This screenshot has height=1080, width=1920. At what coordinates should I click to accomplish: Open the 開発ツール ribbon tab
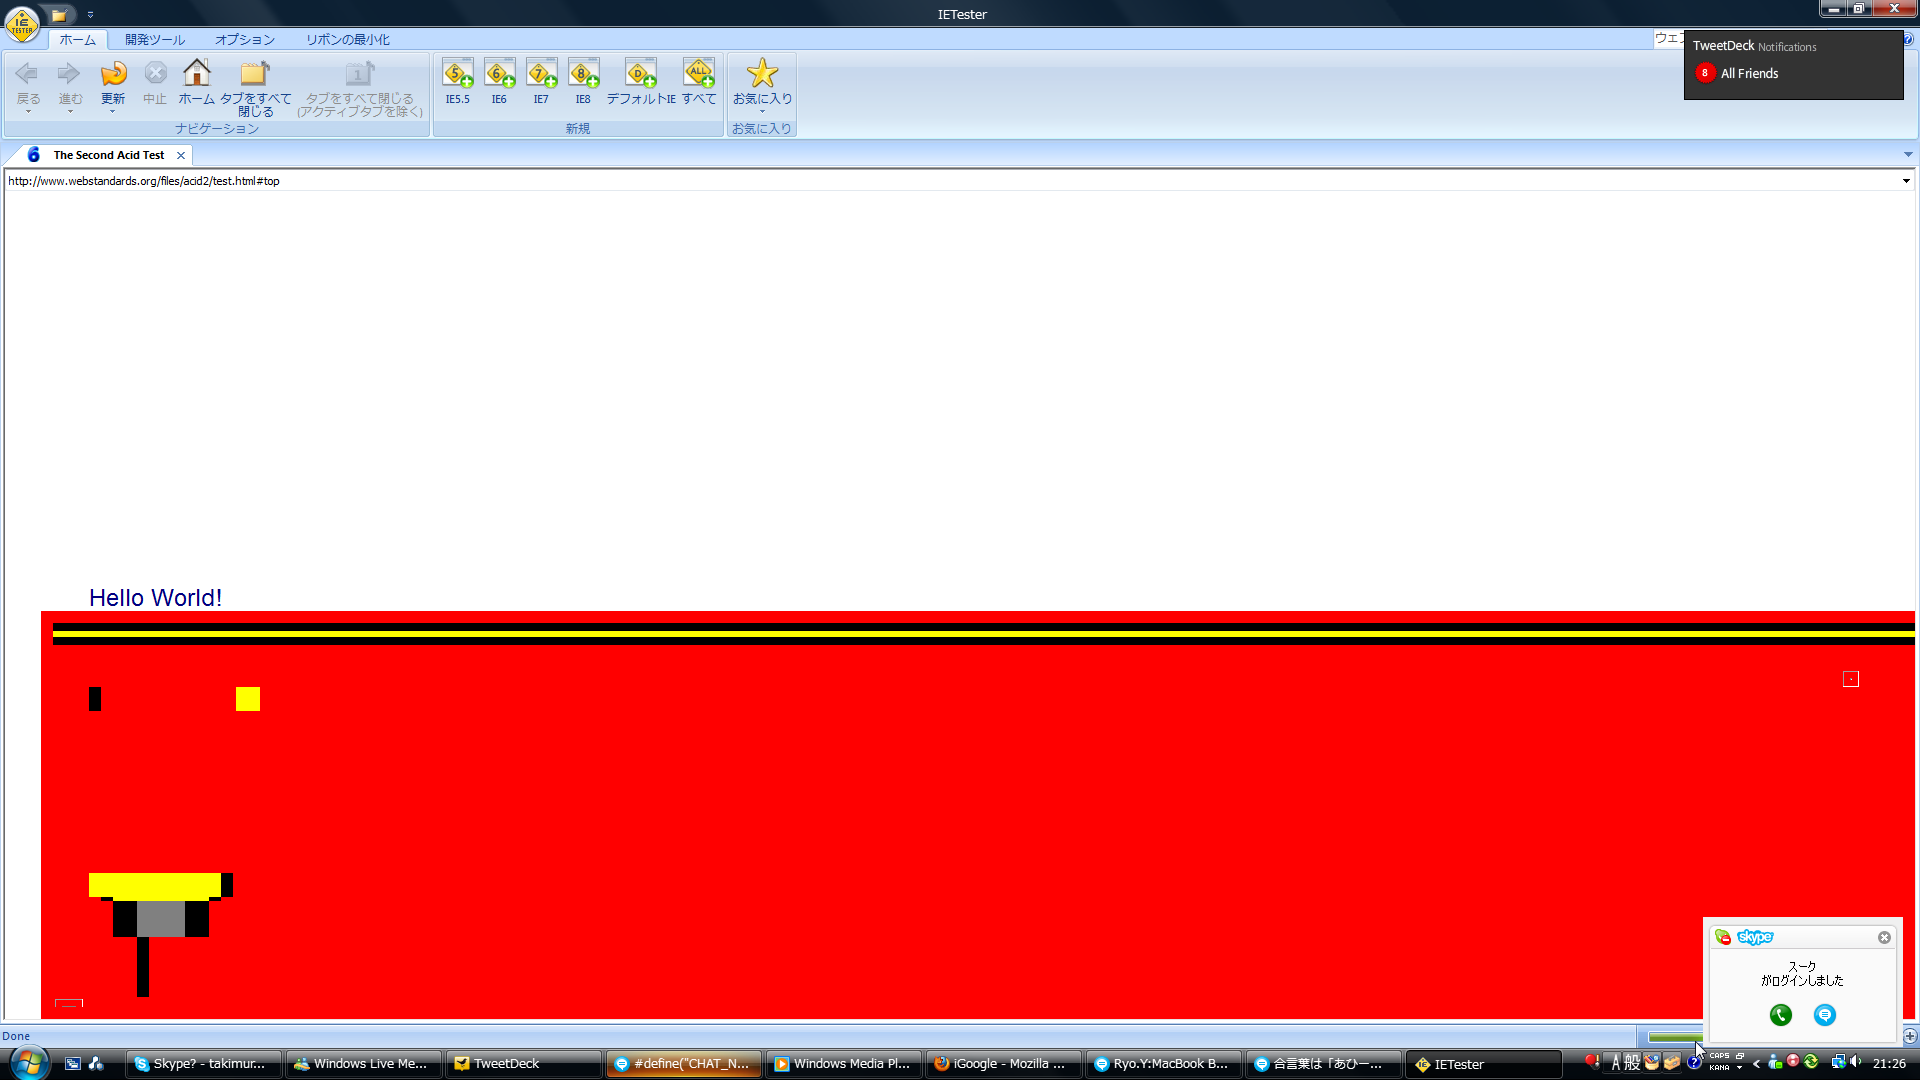[x=155, y=40]
